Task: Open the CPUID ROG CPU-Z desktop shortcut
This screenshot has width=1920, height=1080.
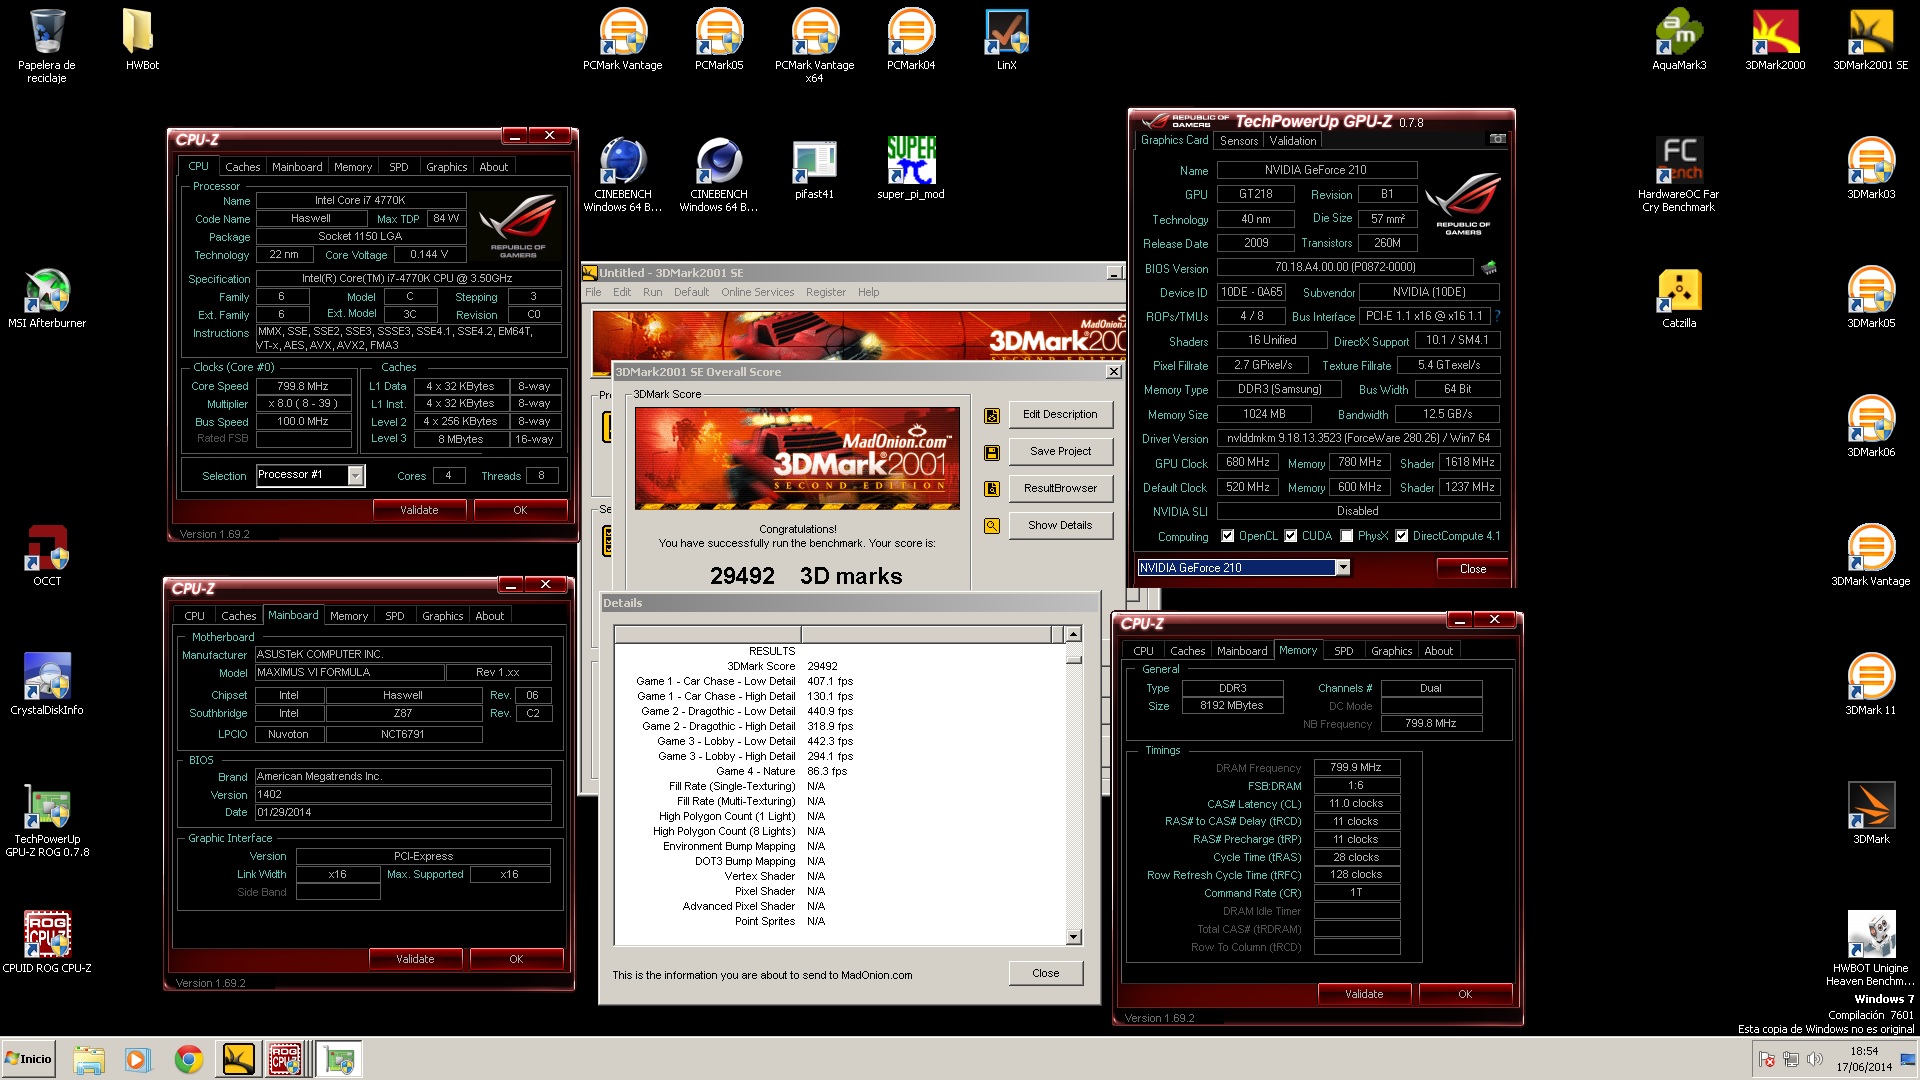Action: click(46, 942)
